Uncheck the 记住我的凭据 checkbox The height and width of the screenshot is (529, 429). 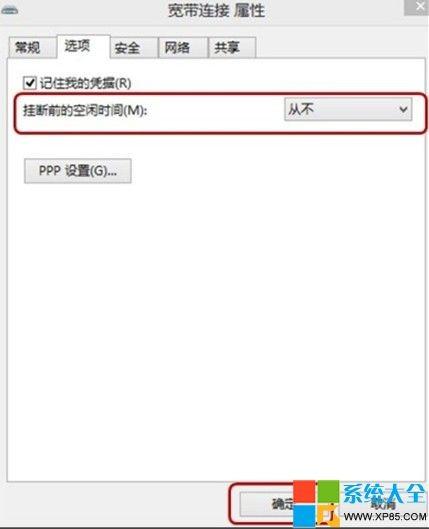coord(30,83)
